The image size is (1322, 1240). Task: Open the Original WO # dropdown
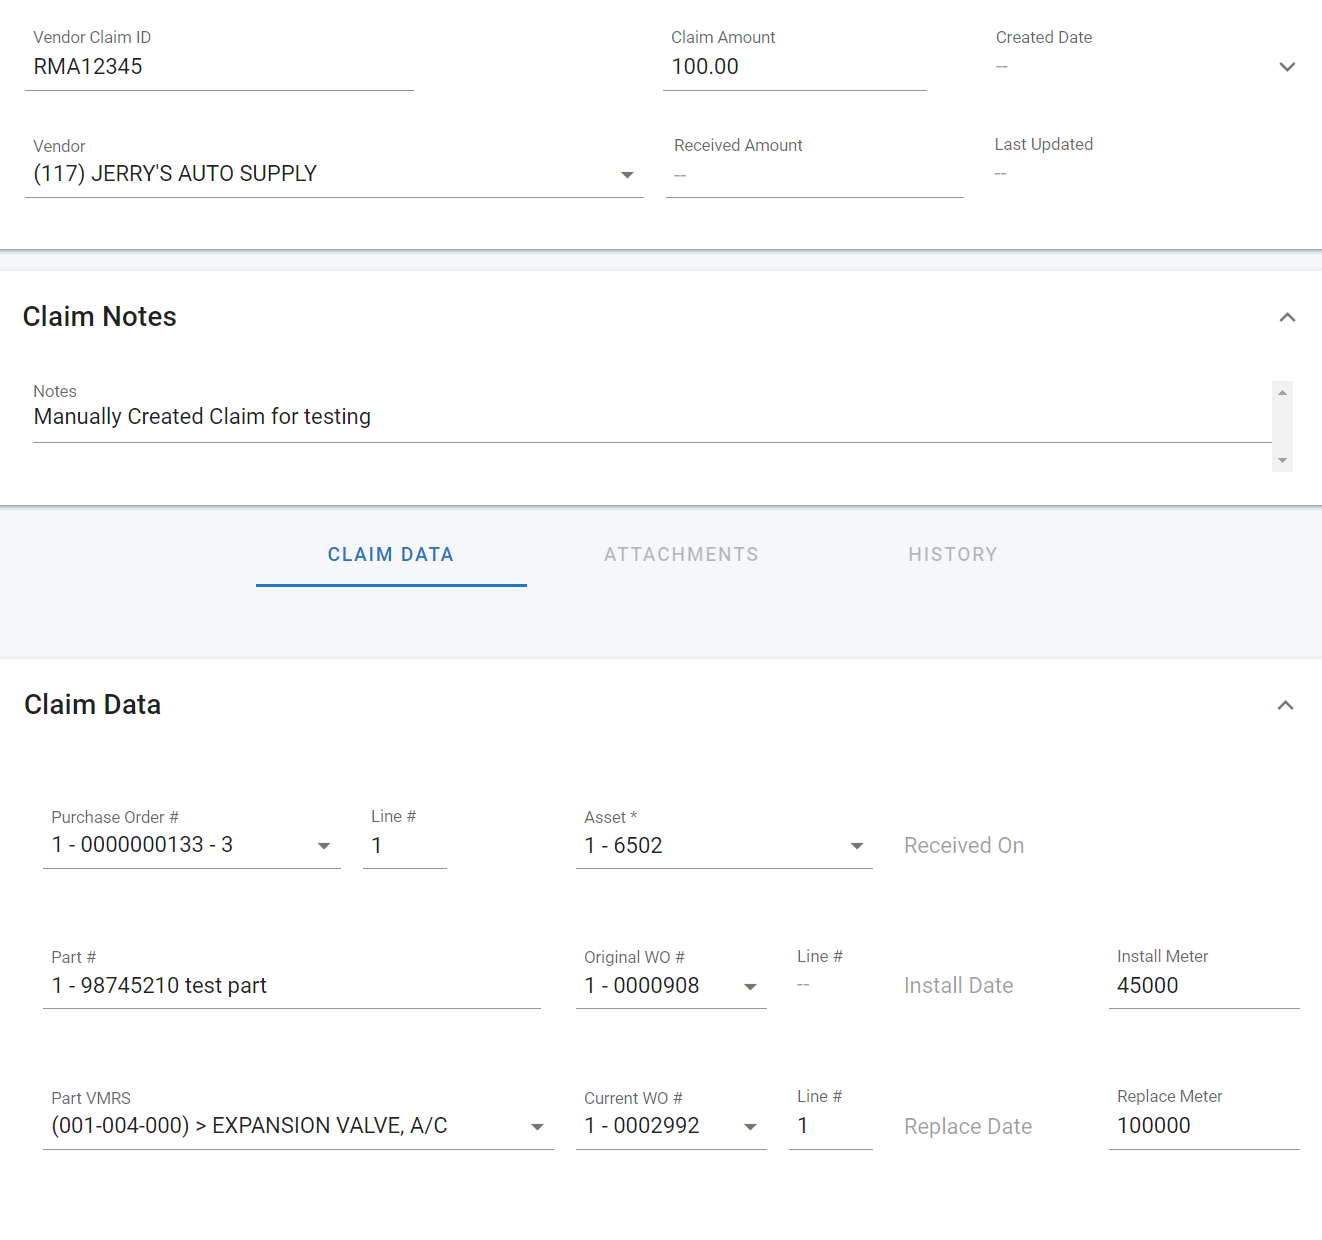(x=750, y=987)
